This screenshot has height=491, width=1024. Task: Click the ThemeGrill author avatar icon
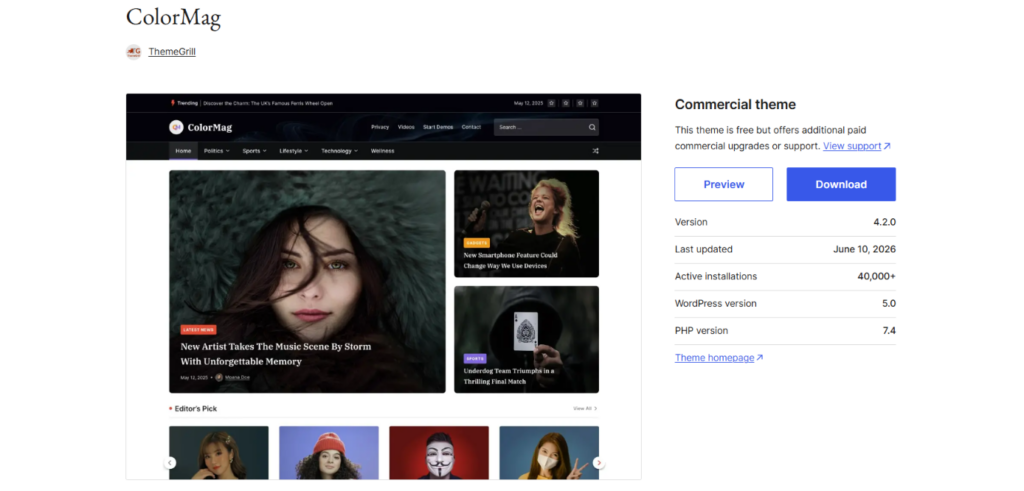133,52
